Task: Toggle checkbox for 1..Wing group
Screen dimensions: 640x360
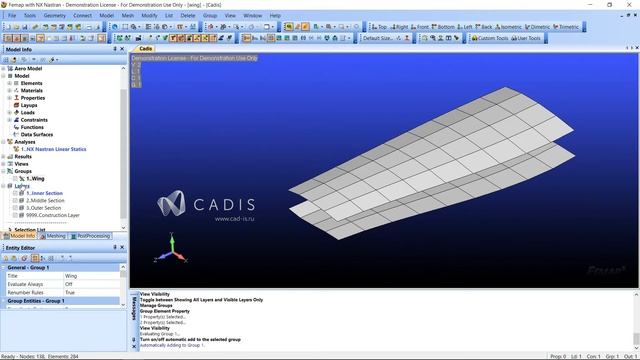Action: point(15,178)
